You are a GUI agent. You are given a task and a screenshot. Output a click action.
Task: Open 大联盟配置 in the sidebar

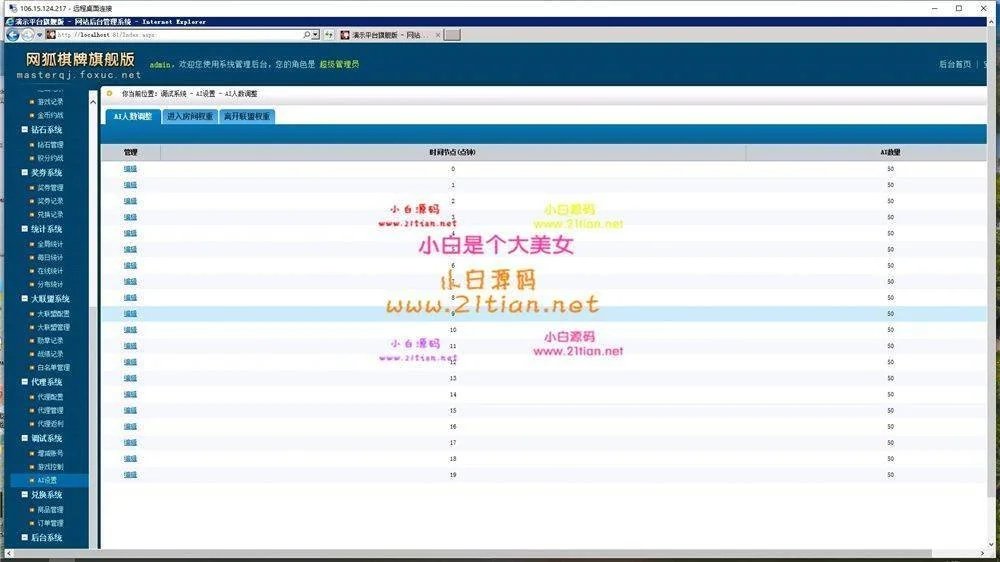click(x=53, y=313)
